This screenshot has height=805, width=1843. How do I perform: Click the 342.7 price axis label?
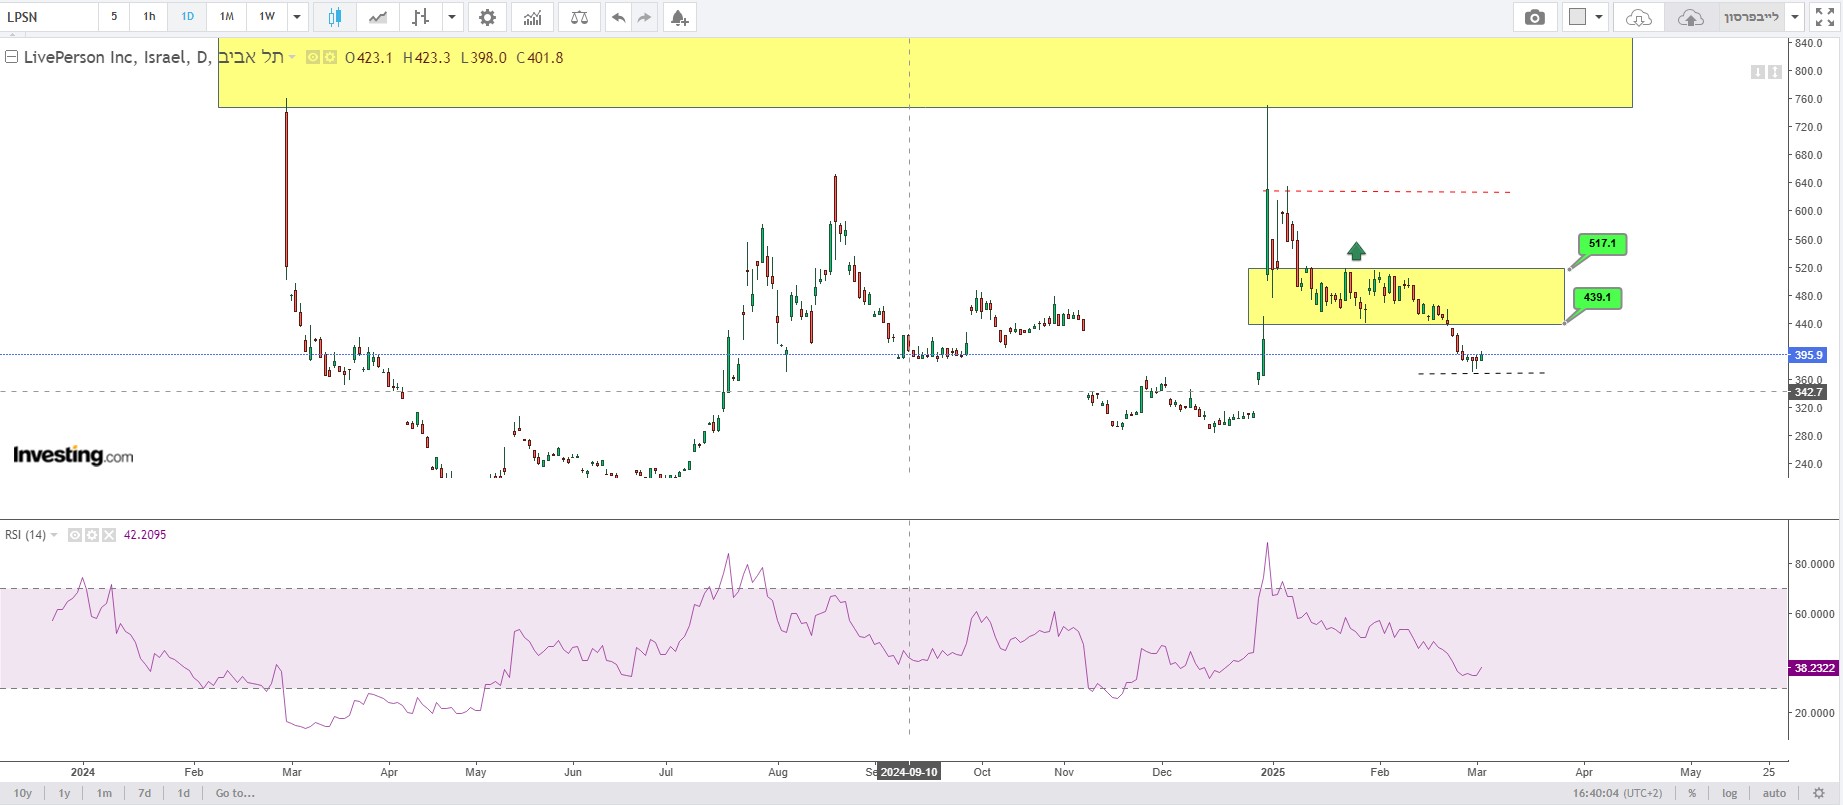1809,392
